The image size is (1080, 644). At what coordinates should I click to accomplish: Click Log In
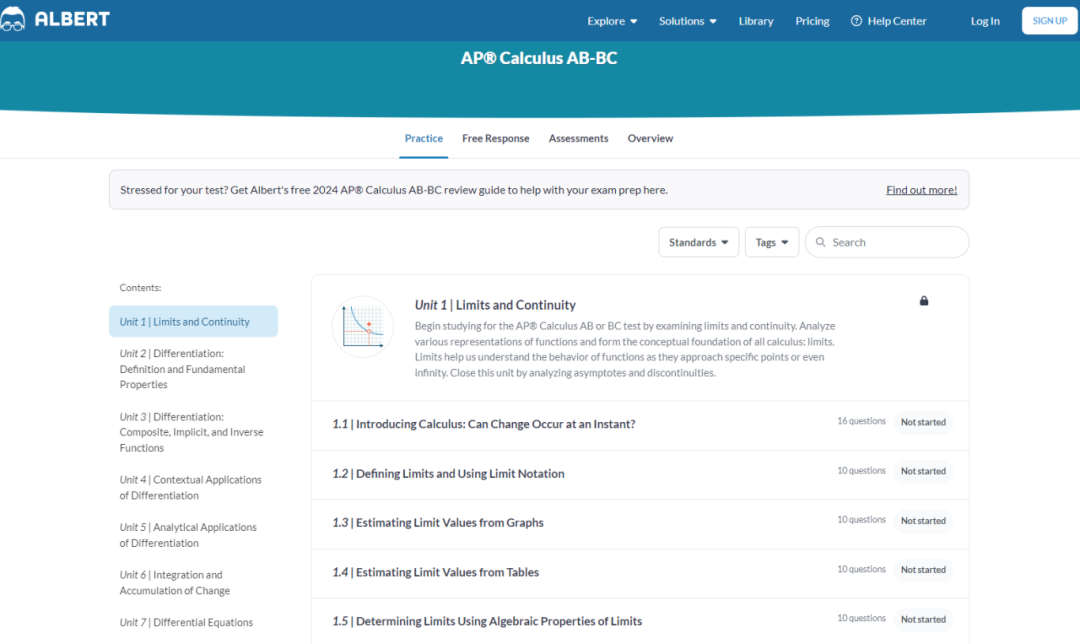(x=985, y=21)
